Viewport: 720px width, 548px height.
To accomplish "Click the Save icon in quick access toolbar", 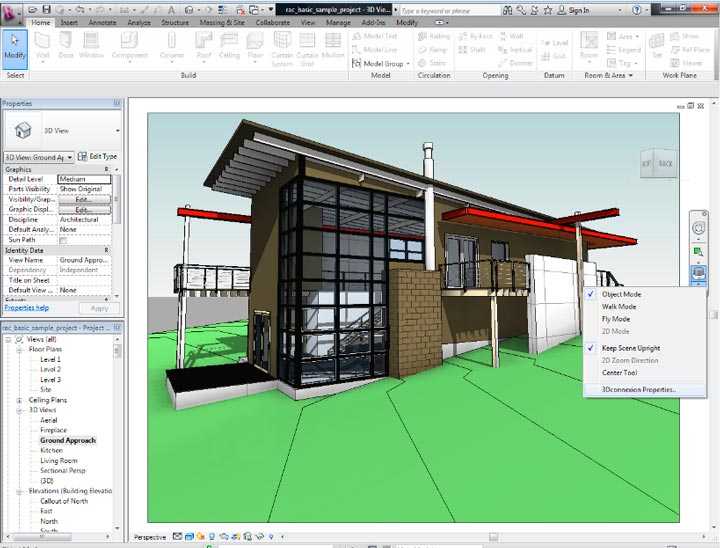I will 46,10.
